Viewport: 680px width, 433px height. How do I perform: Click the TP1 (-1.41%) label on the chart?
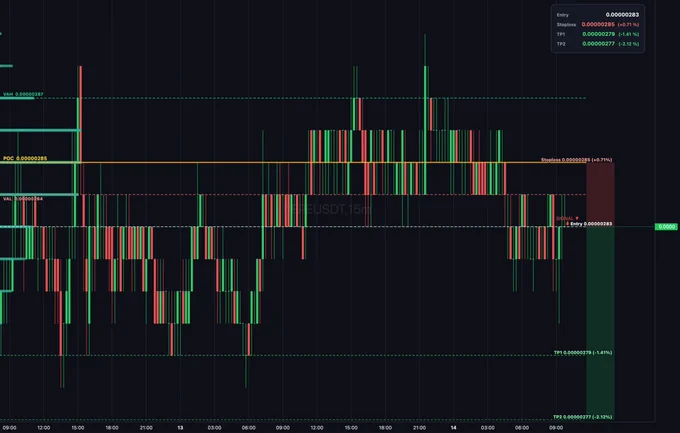[583, 352]
